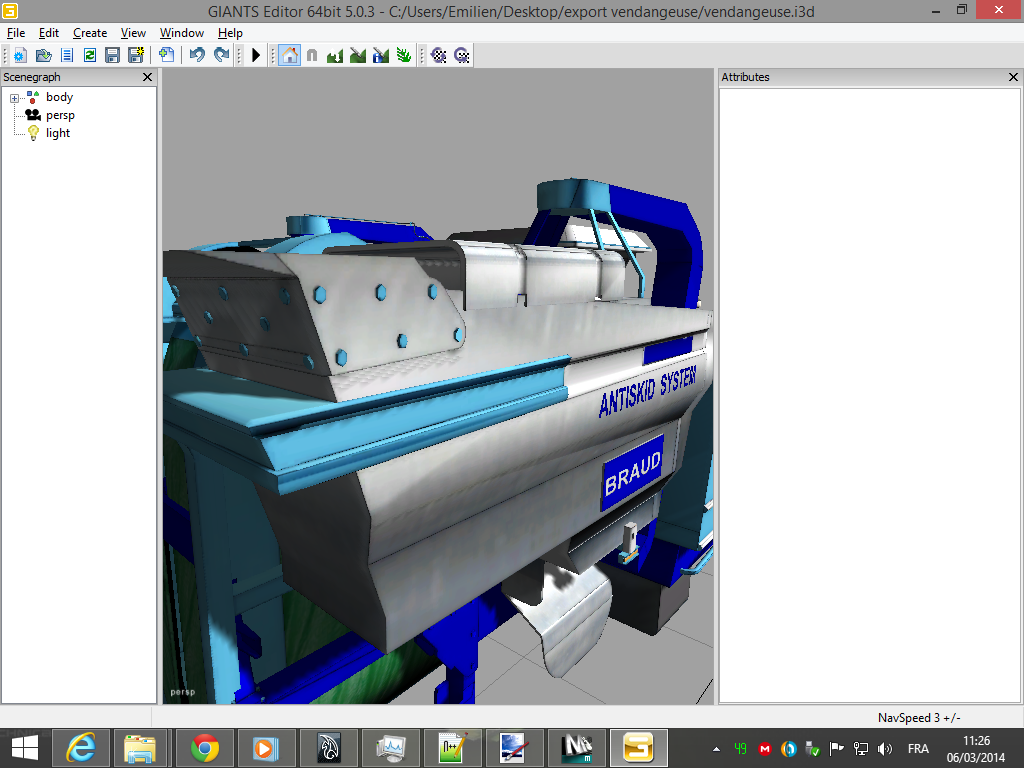Click the red M tray icon
The width and height of the screenshot is (1024, 768).
pos(765,749)
